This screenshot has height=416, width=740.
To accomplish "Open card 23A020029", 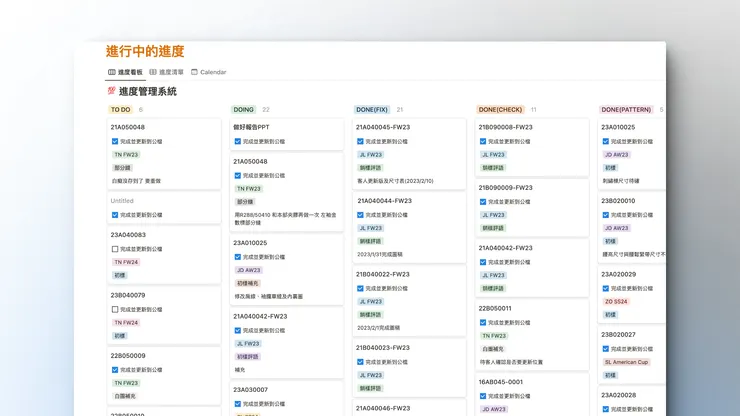I will click(x=632, y=295).
